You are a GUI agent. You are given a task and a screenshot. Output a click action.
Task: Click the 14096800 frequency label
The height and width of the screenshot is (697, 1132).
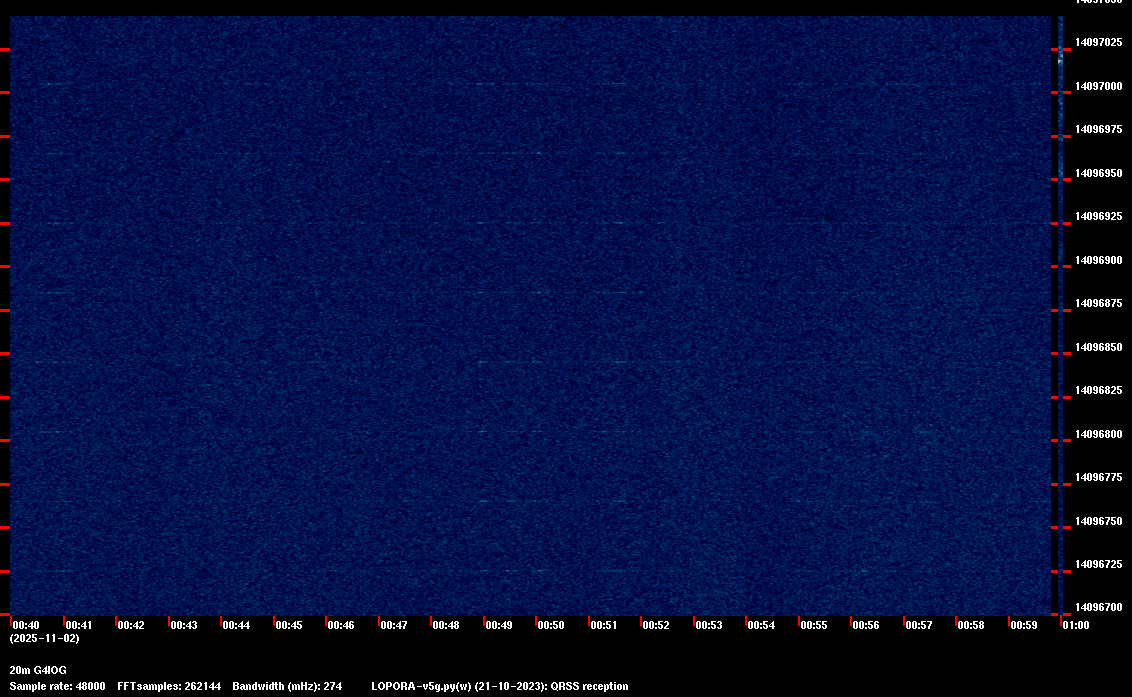coord(1099,434)
